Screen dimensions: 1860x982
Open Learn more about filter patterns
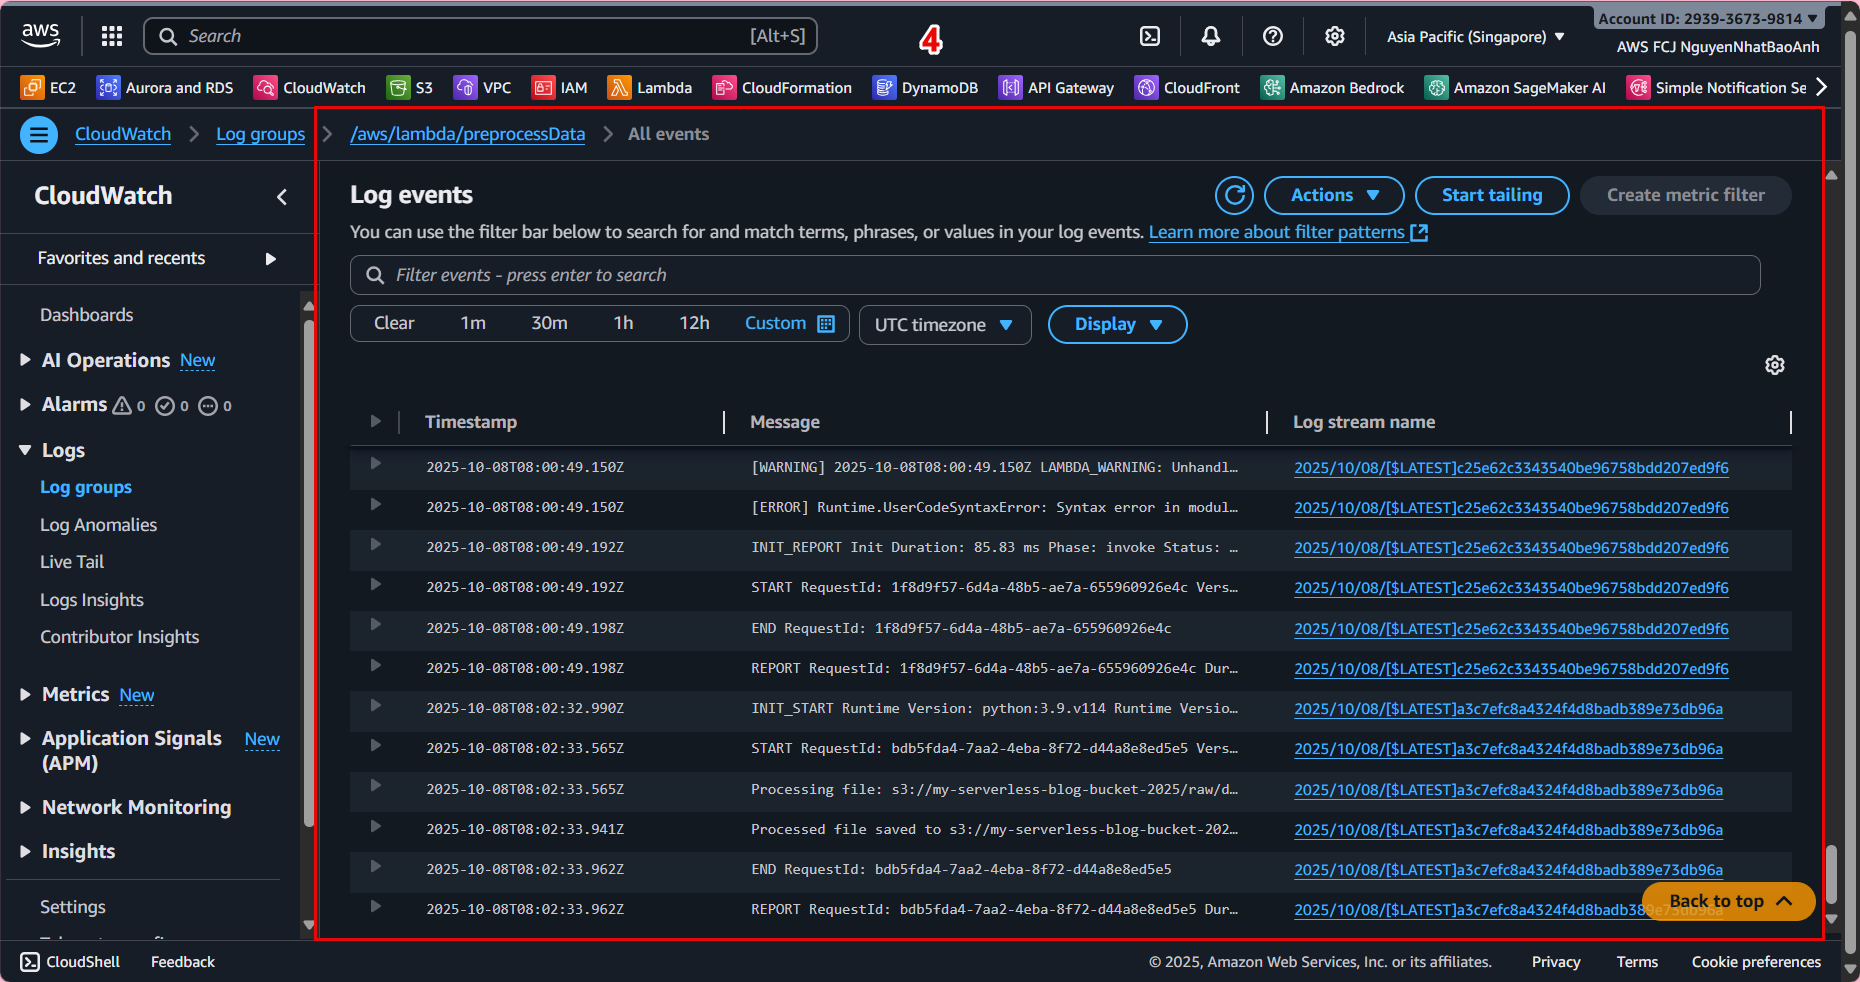(x=1288, y=232)
